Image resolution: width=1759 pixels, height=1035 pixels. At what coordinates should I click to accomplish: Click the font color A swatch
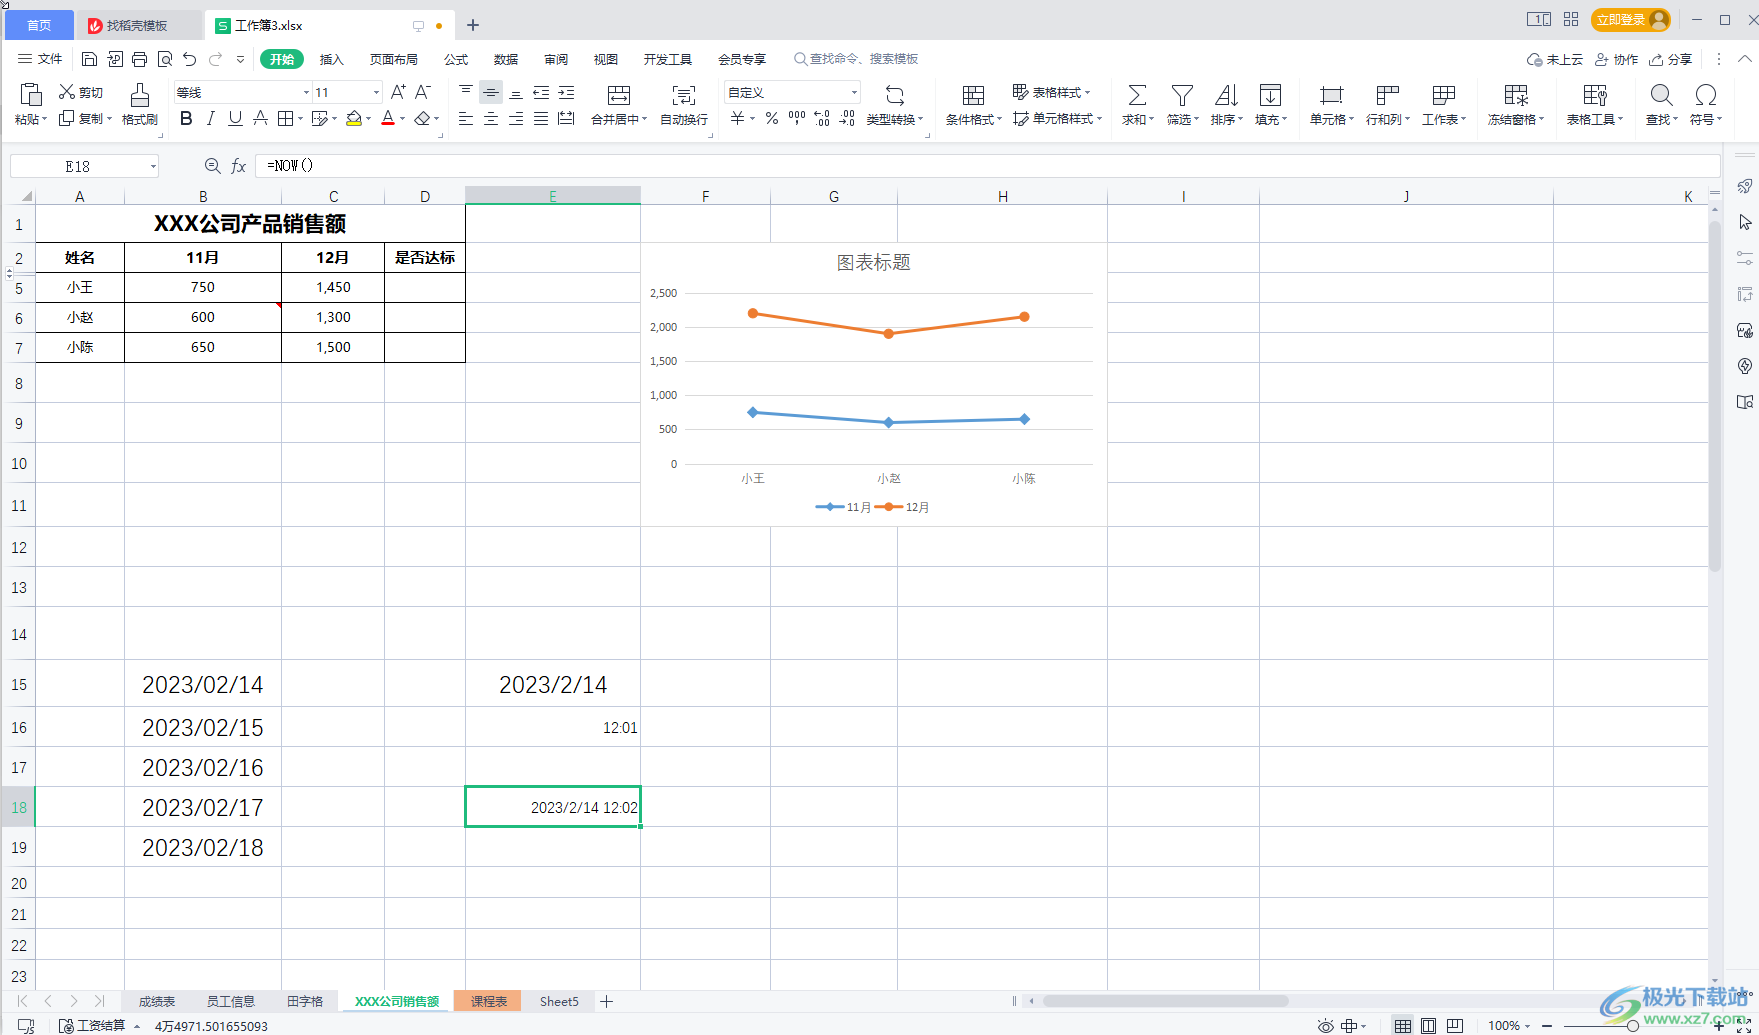tap(388, 119)
